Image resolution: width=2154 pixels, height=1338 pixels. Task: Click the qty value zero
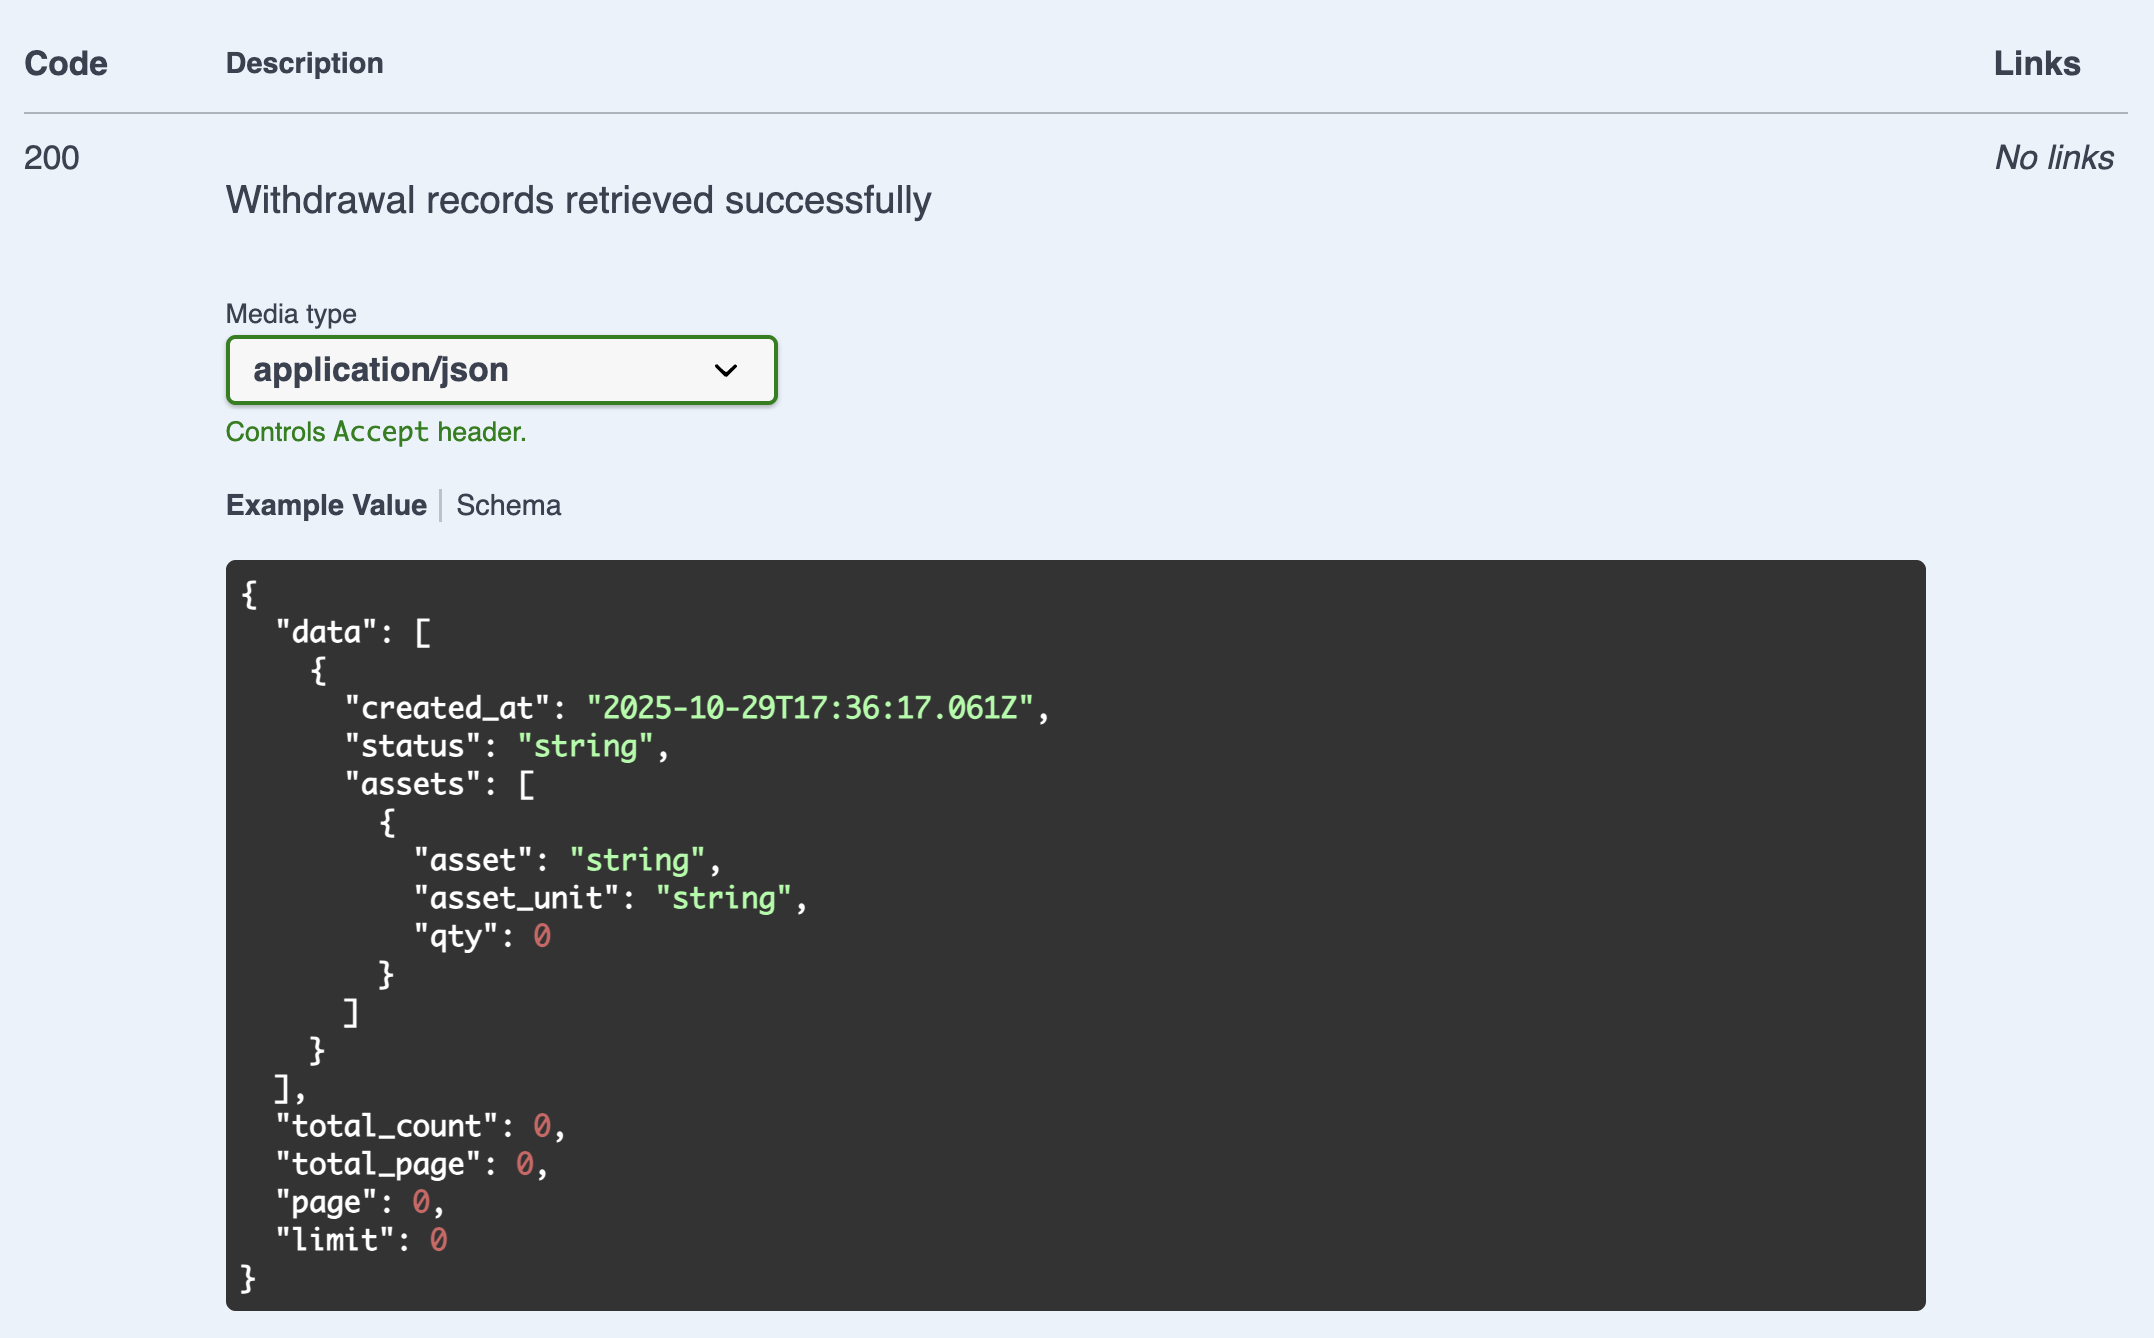[x=541, y=936]
